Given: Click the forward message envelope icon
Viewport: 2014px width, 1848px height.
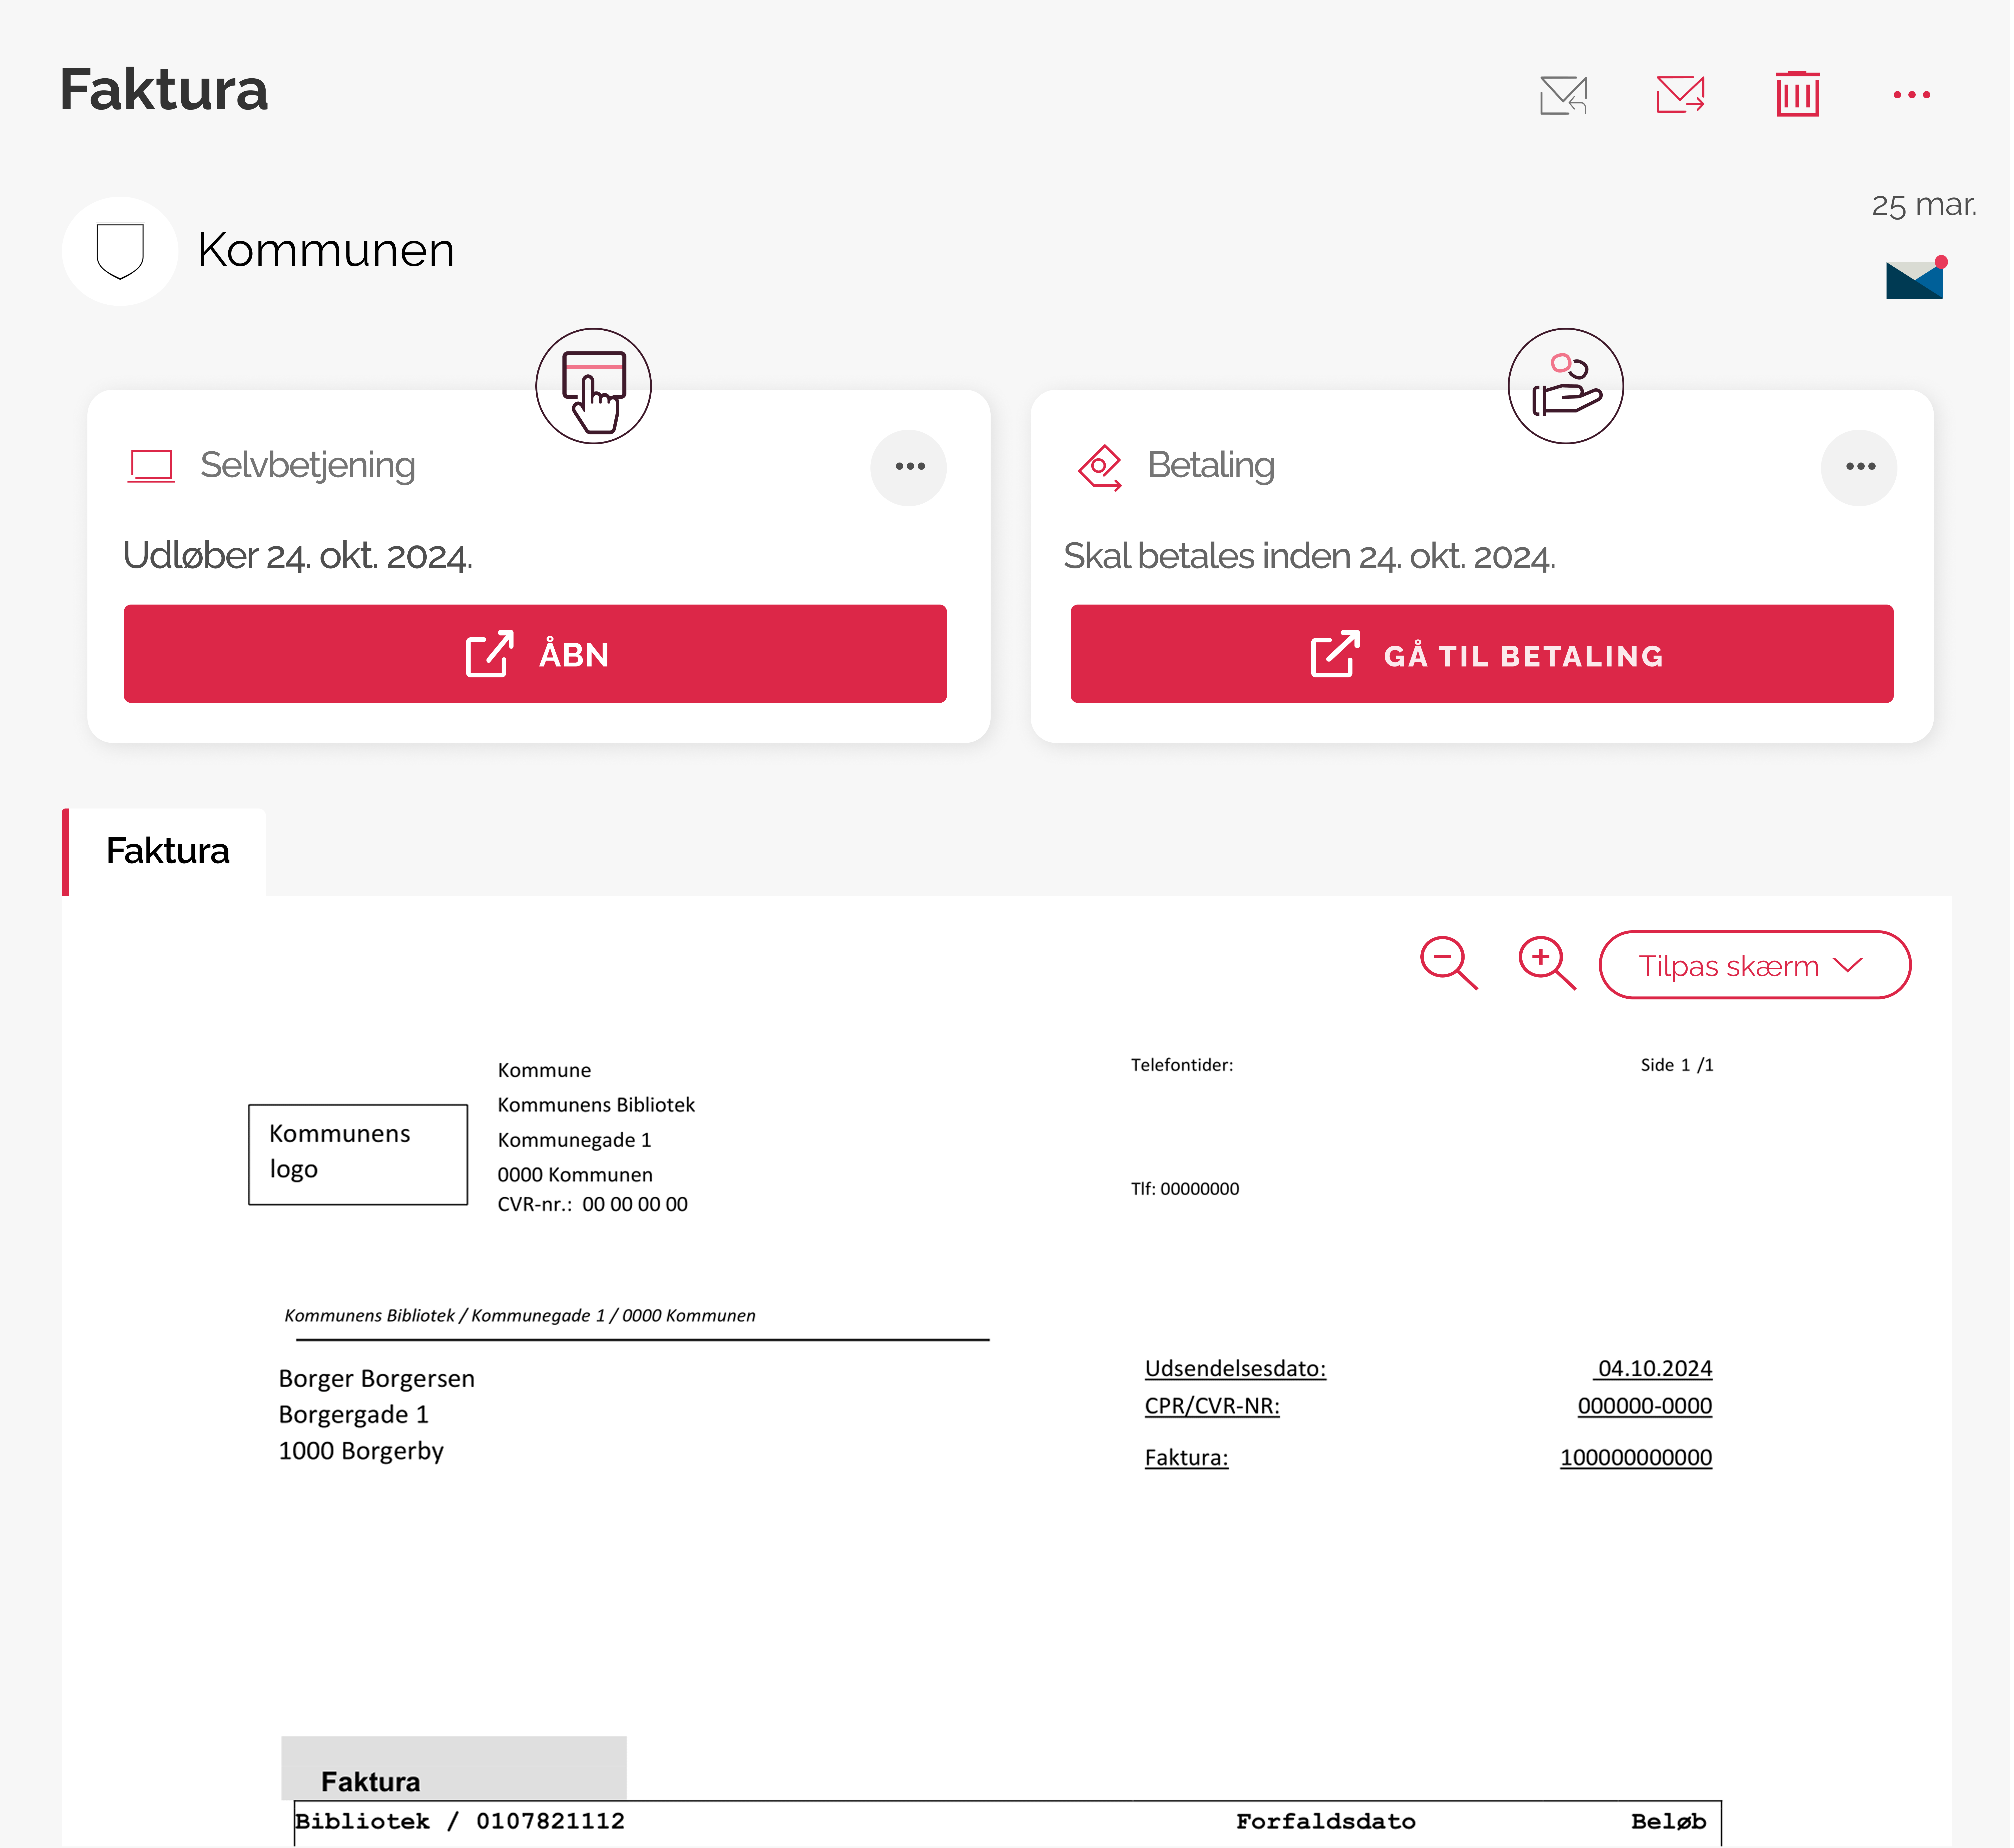Looking at the screenshot, I should click(x=1680, y=95).
